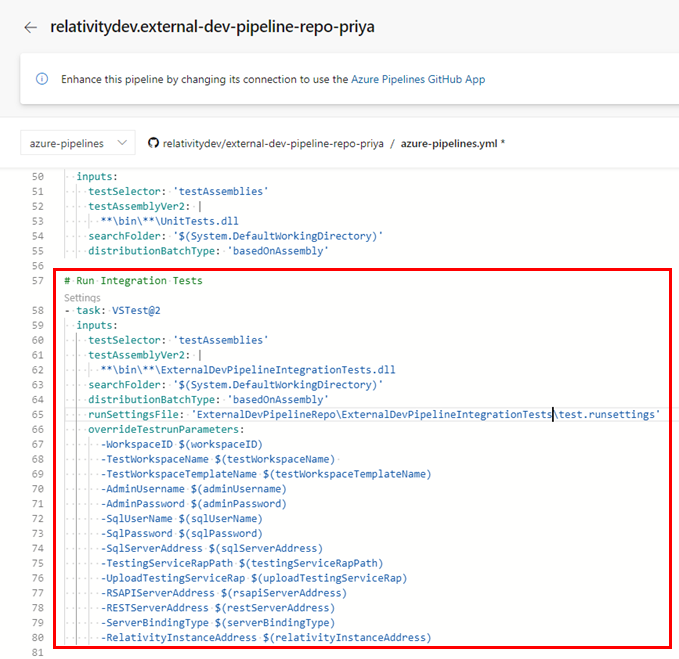
Task: Open the azure-pipelines branch dropdown
Action: point(78,143)
